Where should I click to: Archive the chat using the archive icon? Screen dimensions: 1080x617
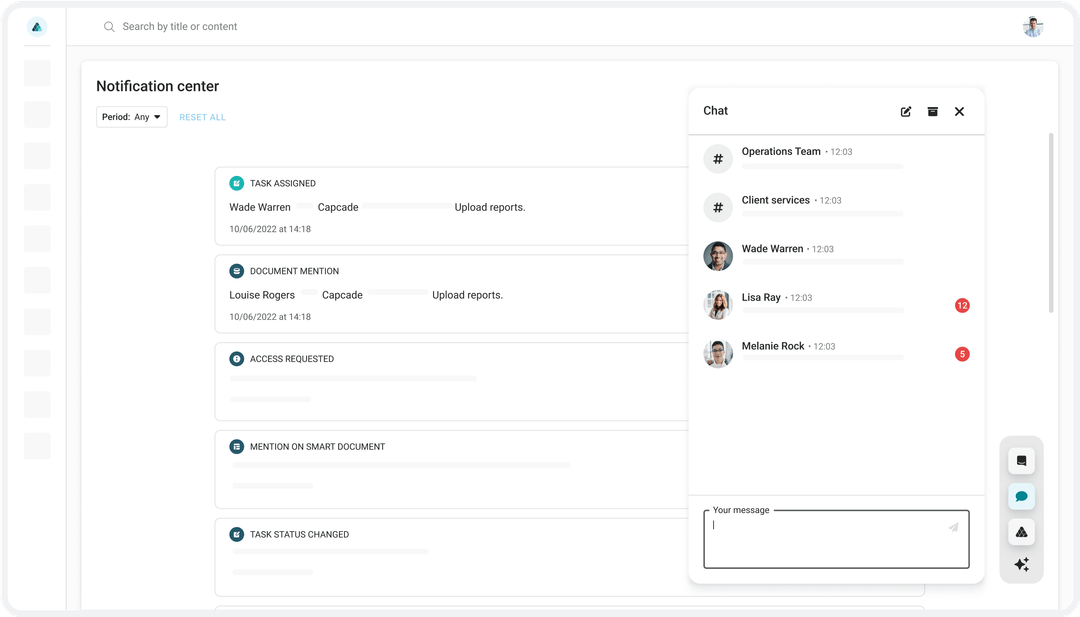point(932,111)
